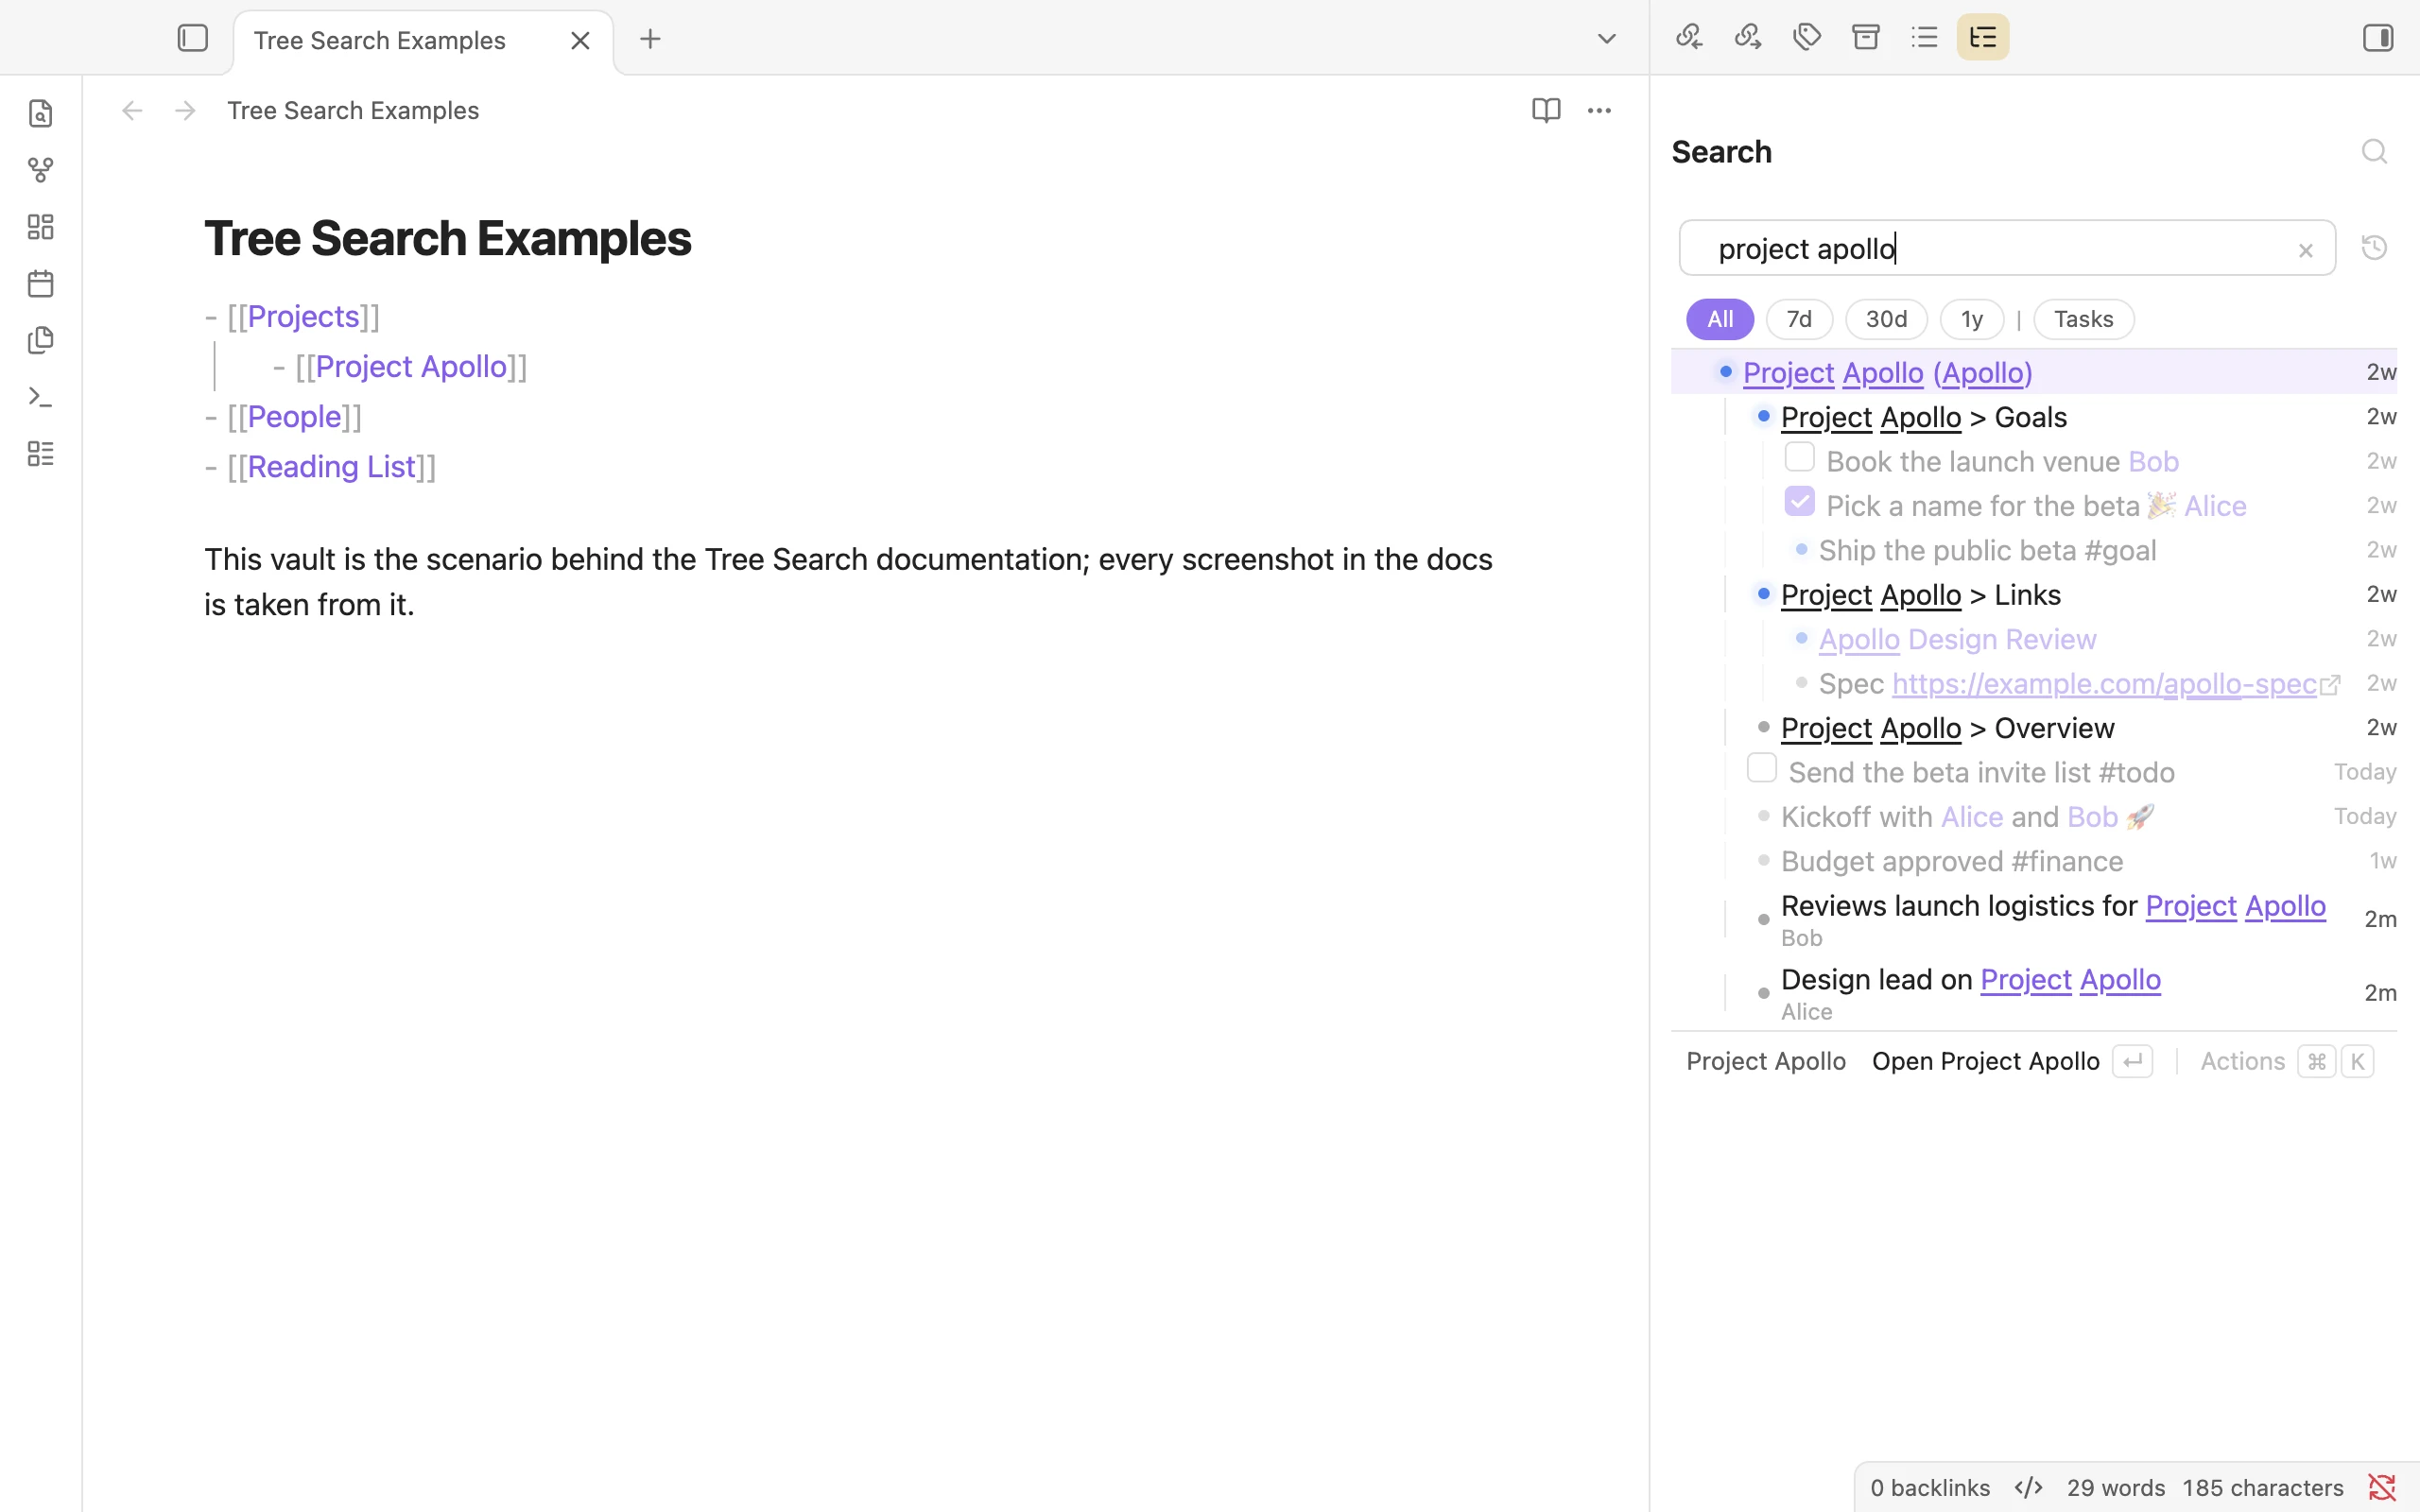Open the canvas icon in ribbon
Viewport: 2420px width, 1512px height.
pos(41,227)
